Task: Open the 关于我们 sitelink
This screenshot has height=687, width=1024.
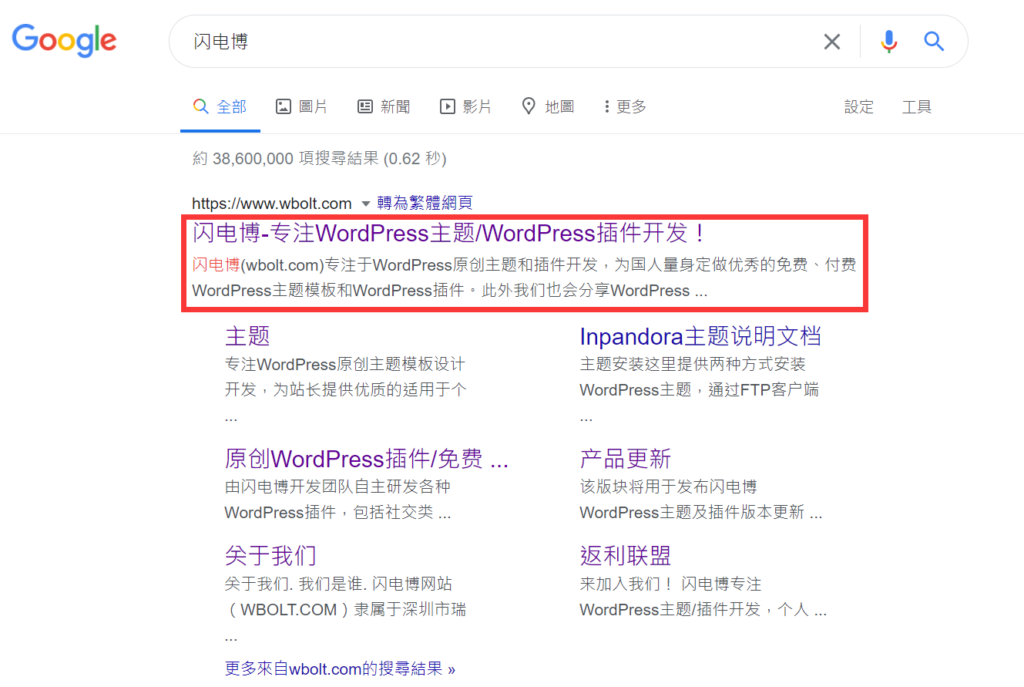Action: pyautogui.click(x=270, y=556)
